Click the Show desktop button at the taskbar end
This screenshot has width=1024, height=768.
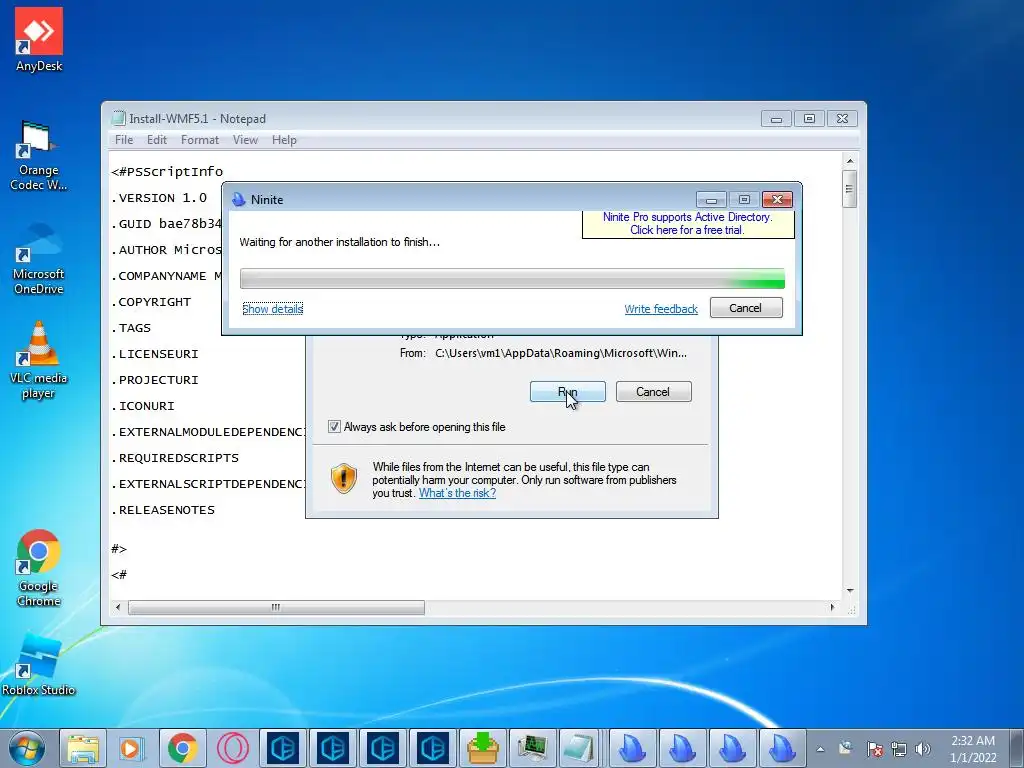pyautogui.click(x=1017, y=748)
